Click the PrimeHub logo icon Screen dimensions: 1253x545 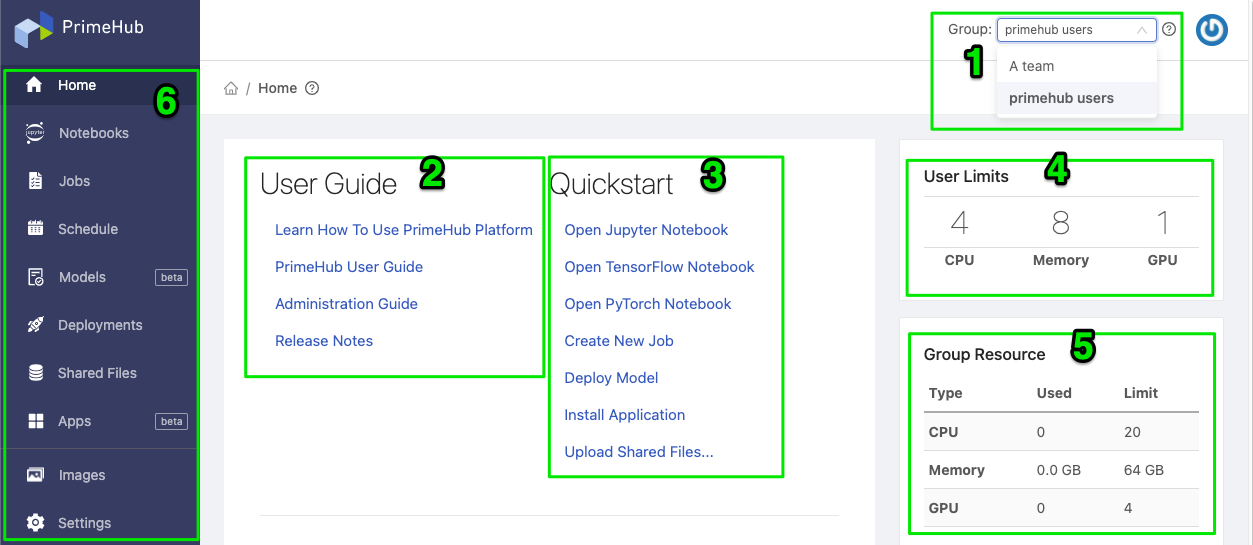pyautogui.click(x=33, y=29)
